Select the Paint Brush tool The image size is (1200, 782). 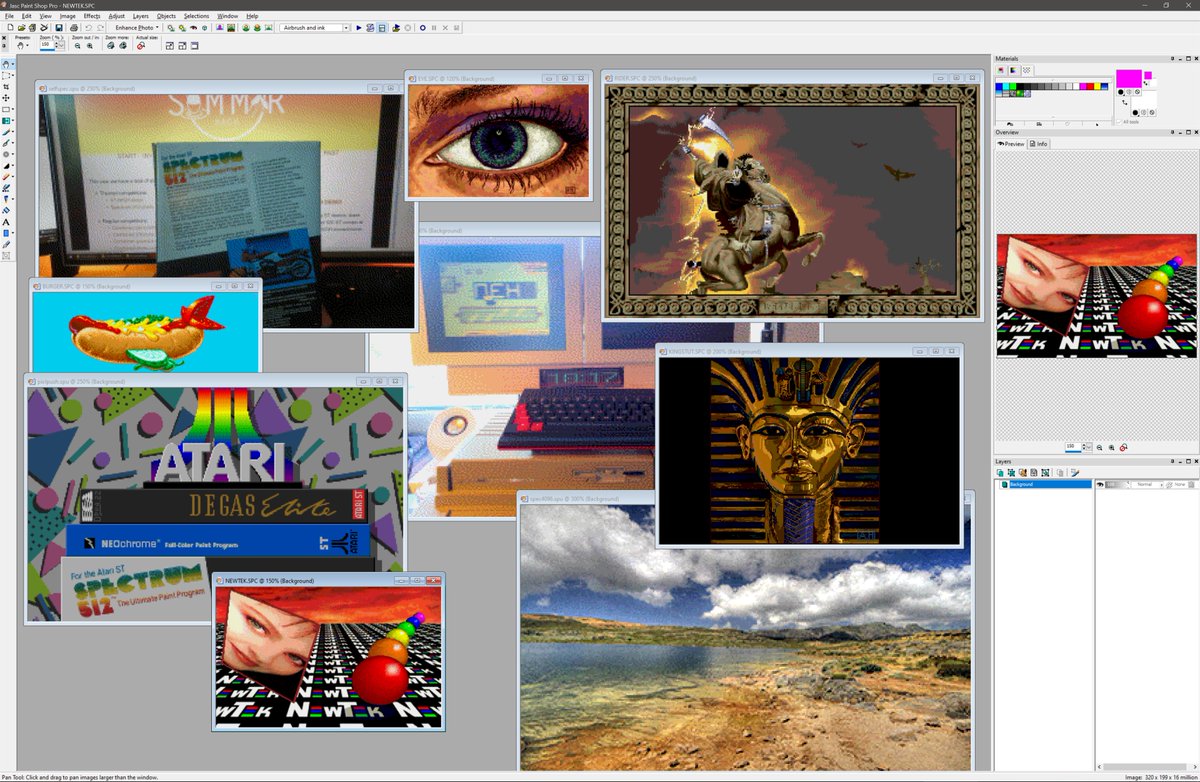pos(7,132)
